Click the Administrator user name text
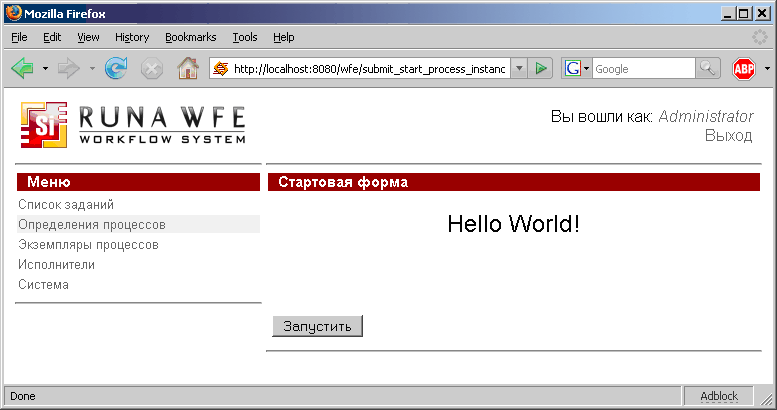Viewport: 777px width, 410px height. [706, 116]
